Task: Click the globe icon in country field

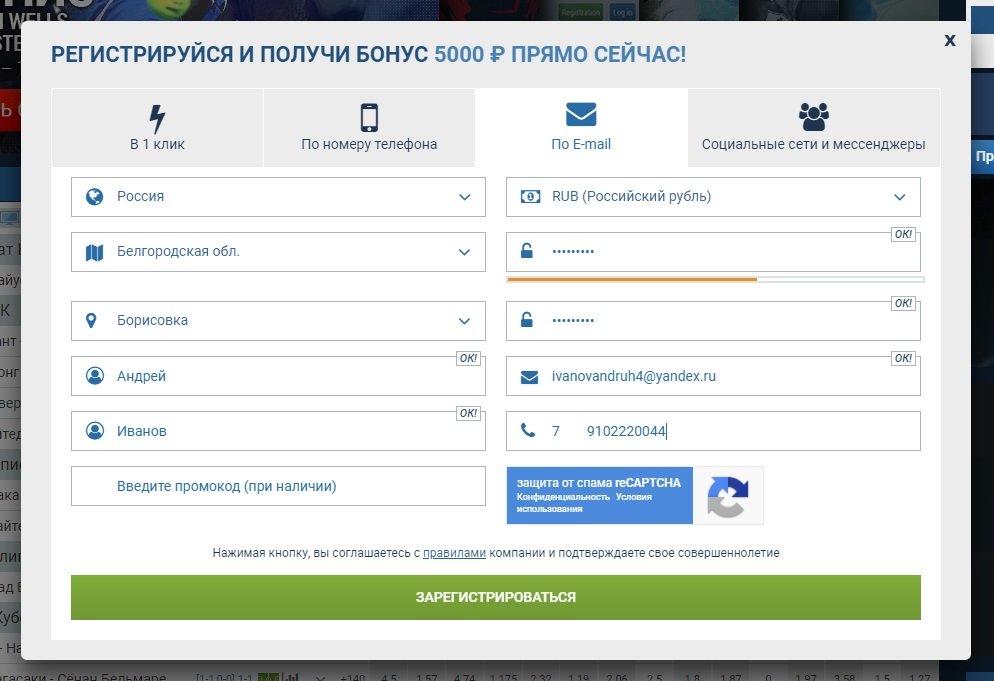Action: 95,197
